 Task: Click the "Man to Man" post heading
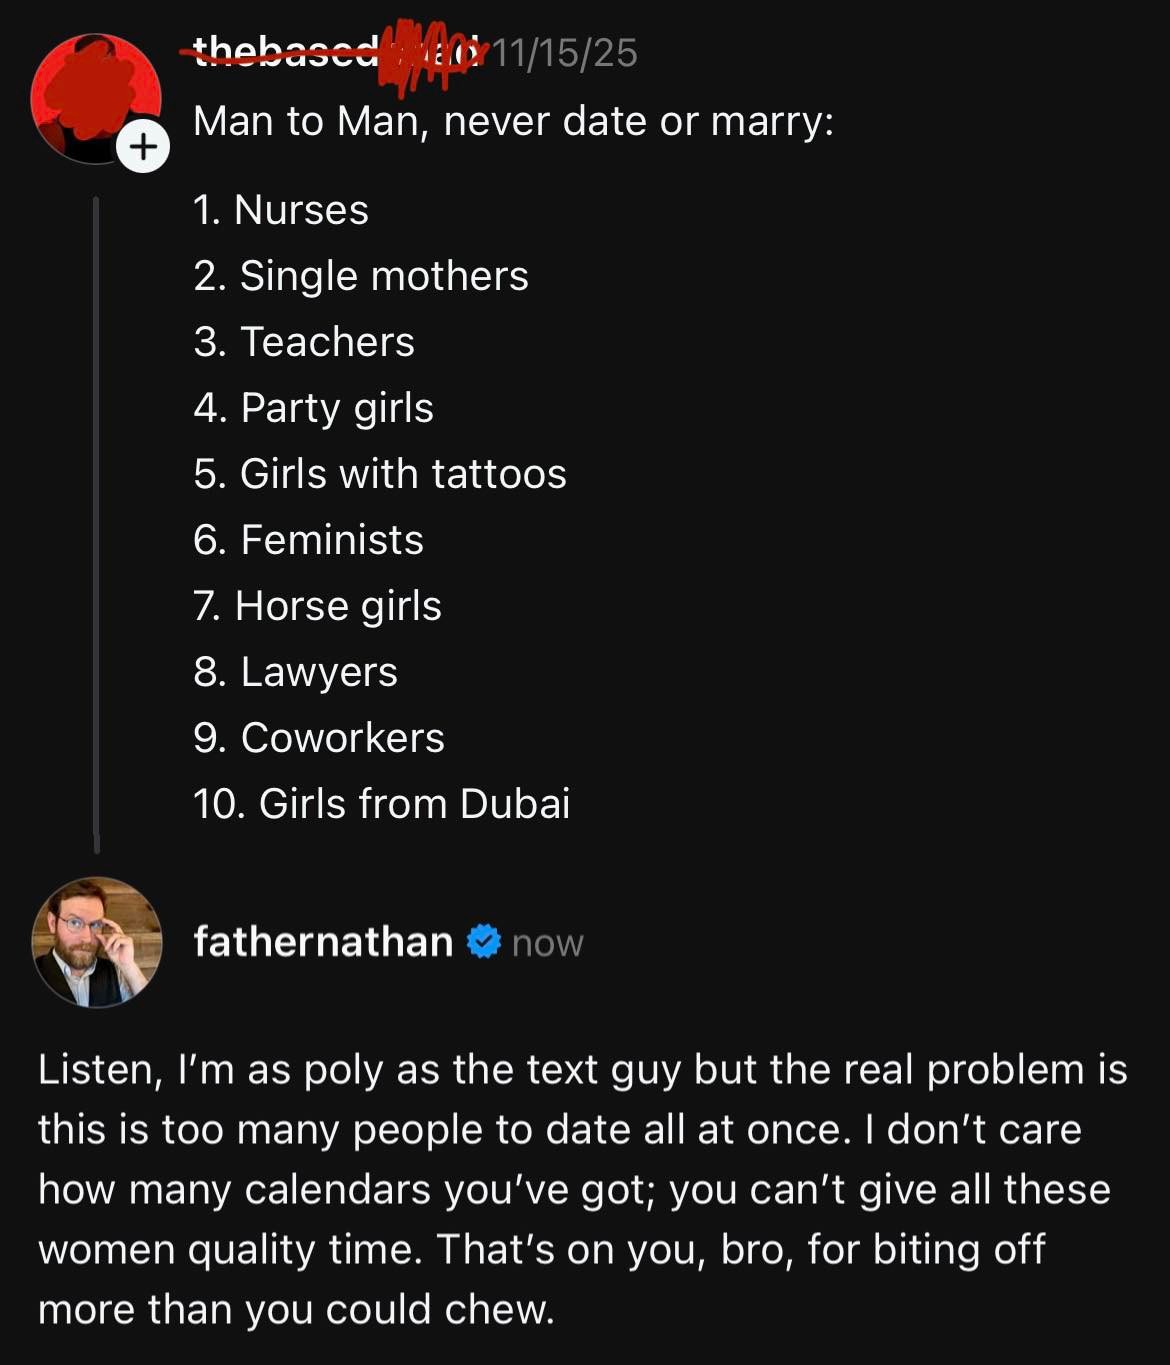point(513,121)
